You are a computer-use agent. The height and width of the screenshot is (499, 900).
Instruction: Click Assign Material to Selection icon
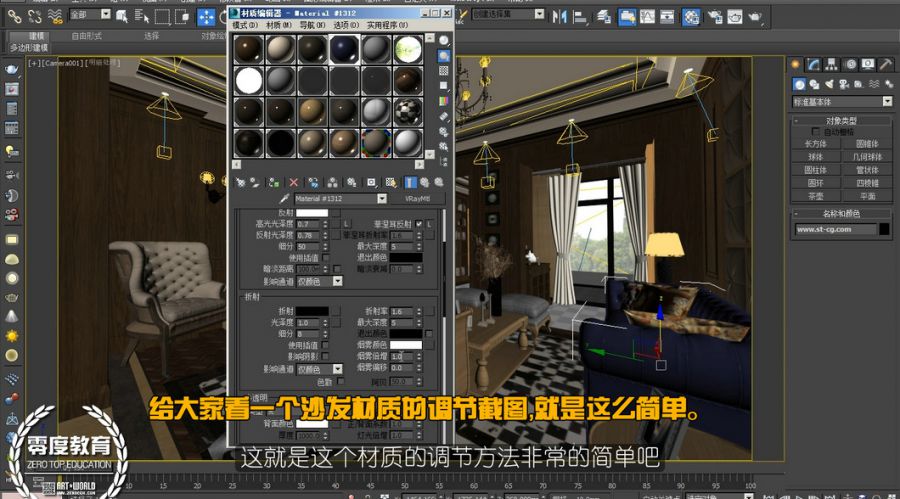point(274,183)
